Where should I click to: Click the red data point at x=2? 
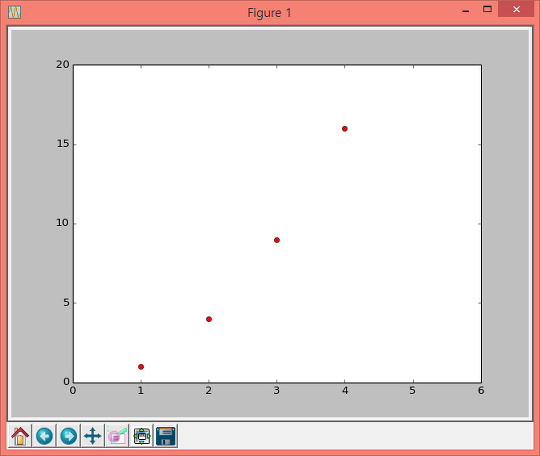pyautogui.click(x=209, y=319)
